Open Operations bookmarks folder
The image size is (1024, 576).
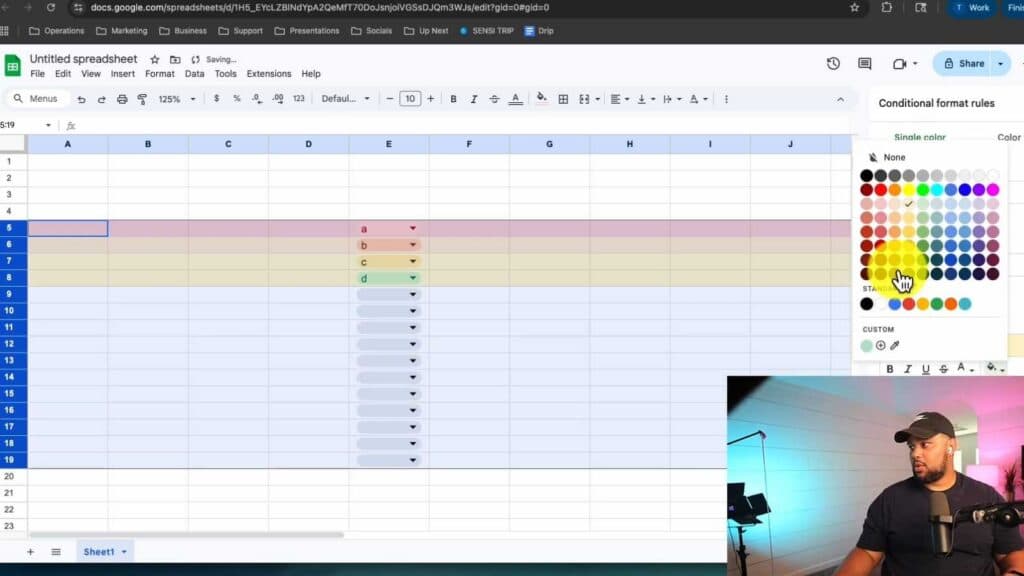click(57, 31)
